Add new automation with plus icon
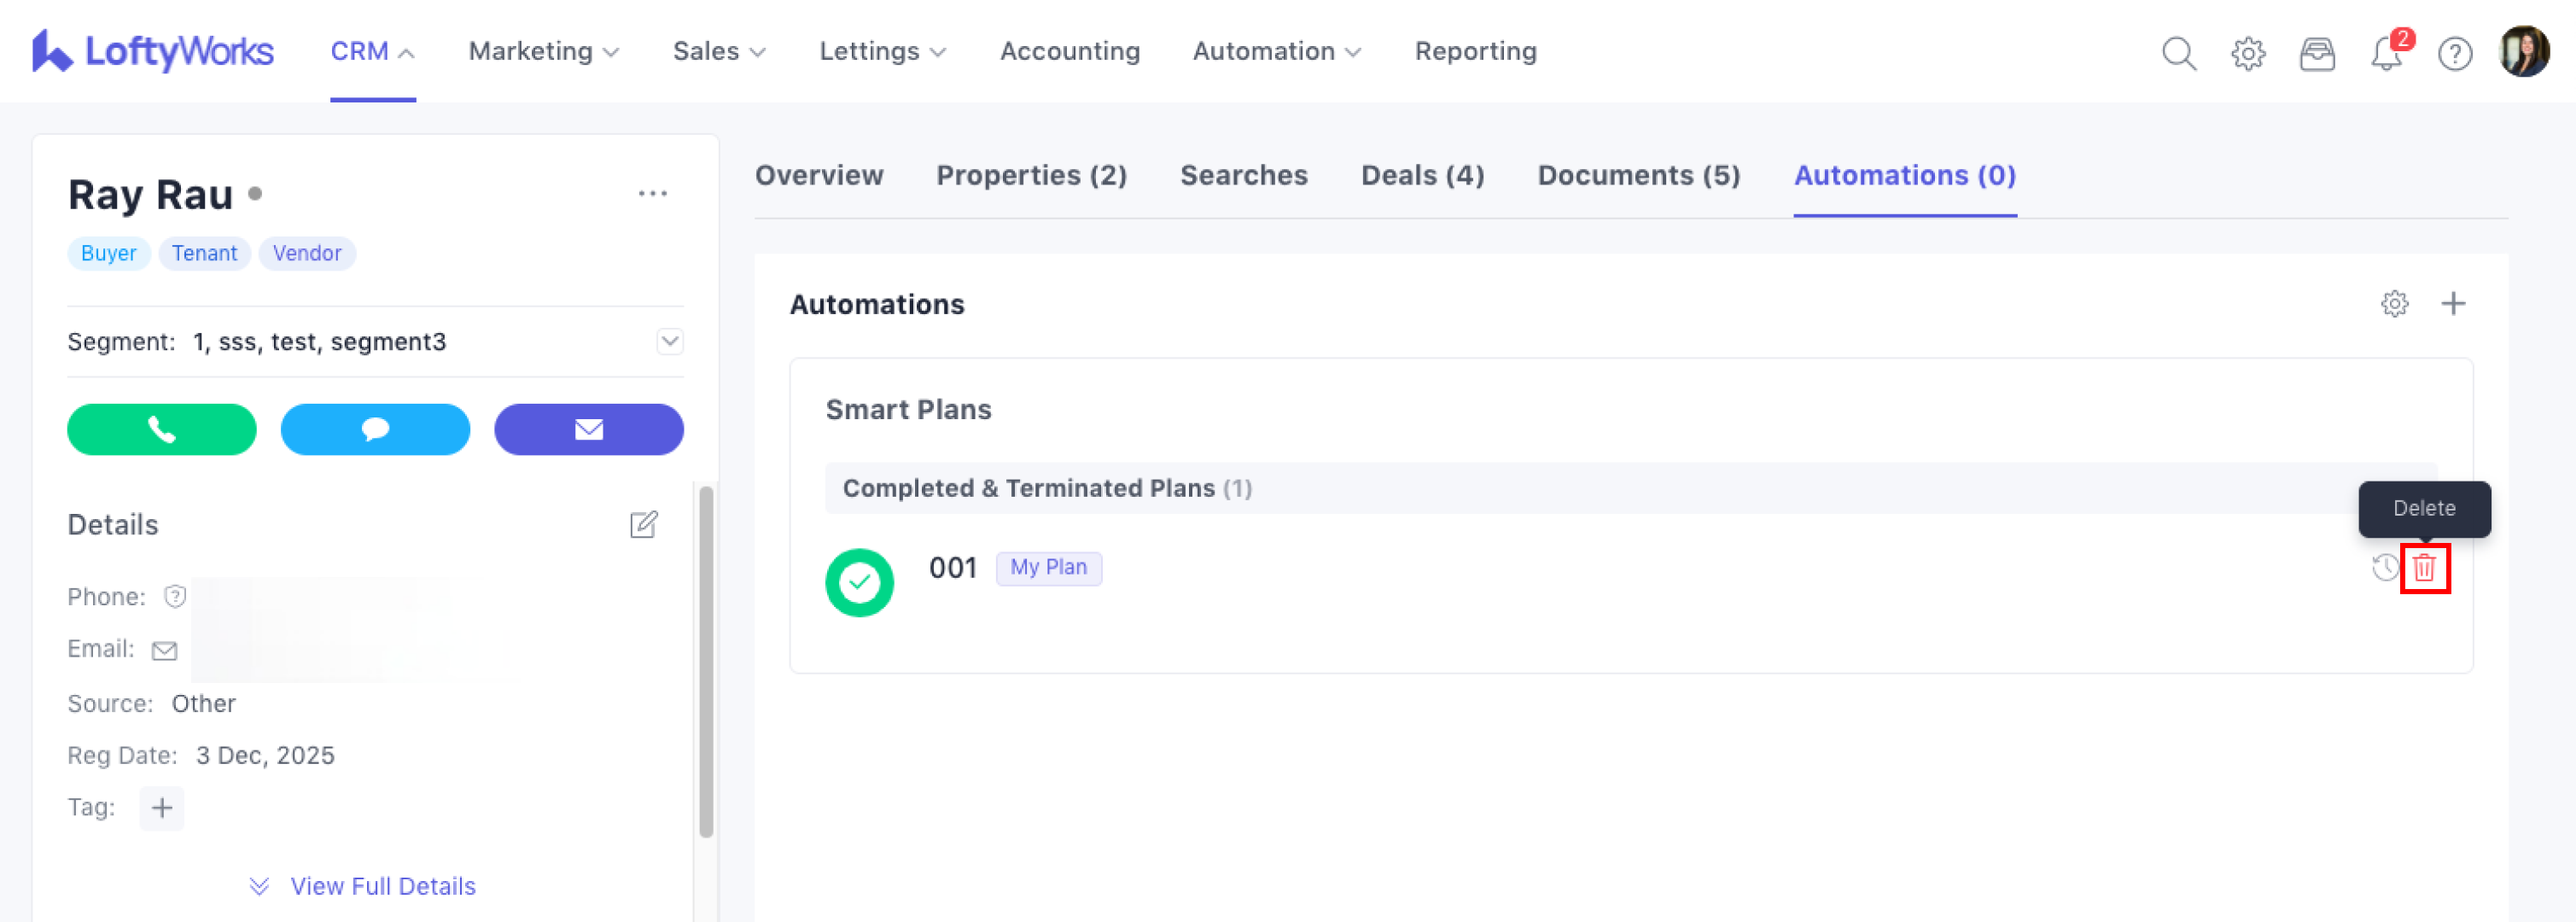Screen dimensions: 2576x922 pos(2452,303)
